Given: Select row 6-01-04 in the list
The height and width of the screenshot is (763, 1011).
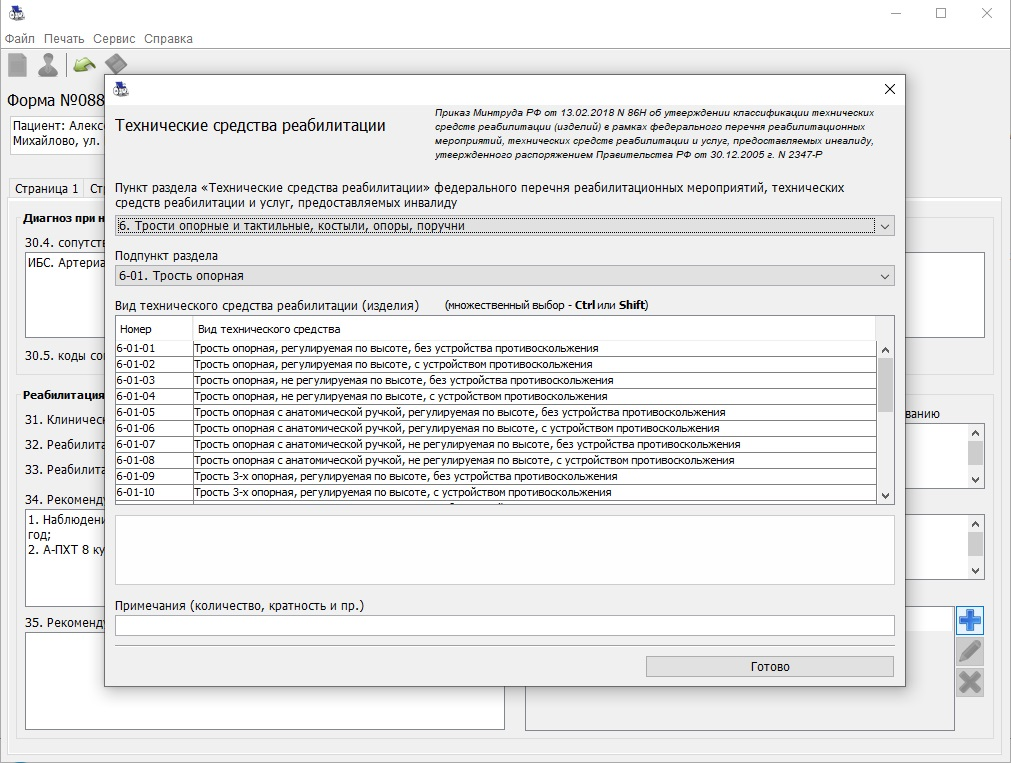Looking at the screenshot, I should (496, 397).
